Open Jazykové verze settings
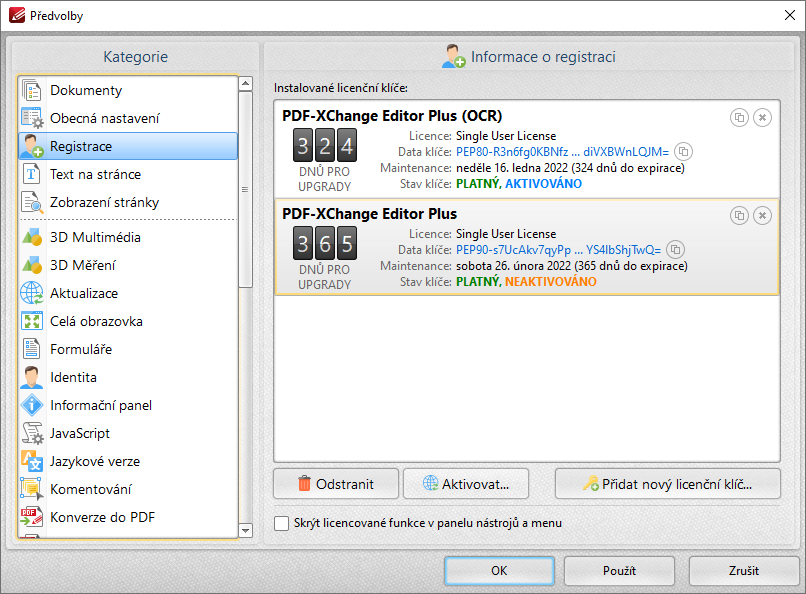 pyautogui.click(x=128, y=461)
